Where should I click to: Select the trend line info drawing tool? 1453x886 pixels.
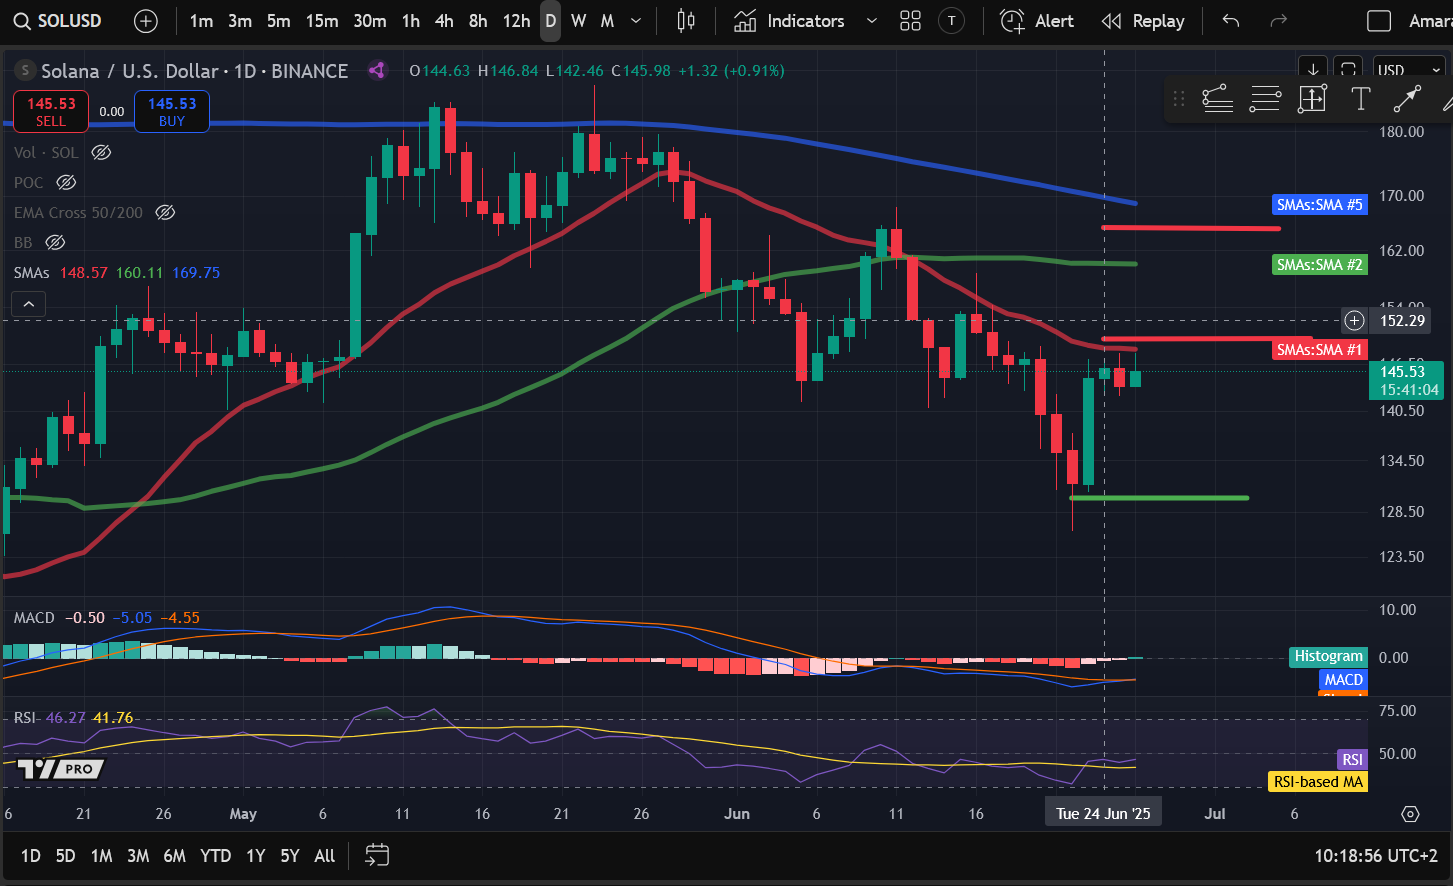1217,98
